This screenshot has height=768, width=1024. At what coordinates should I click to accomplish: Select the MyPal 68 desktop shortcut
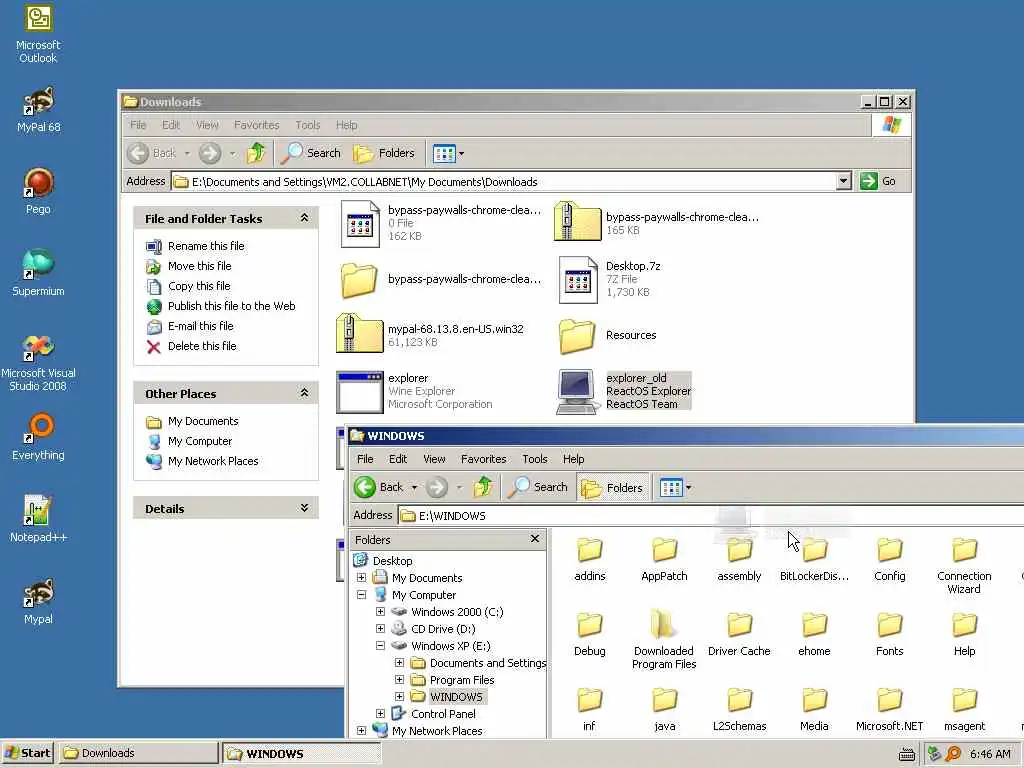pyautogui.click(x=38, y=109)
